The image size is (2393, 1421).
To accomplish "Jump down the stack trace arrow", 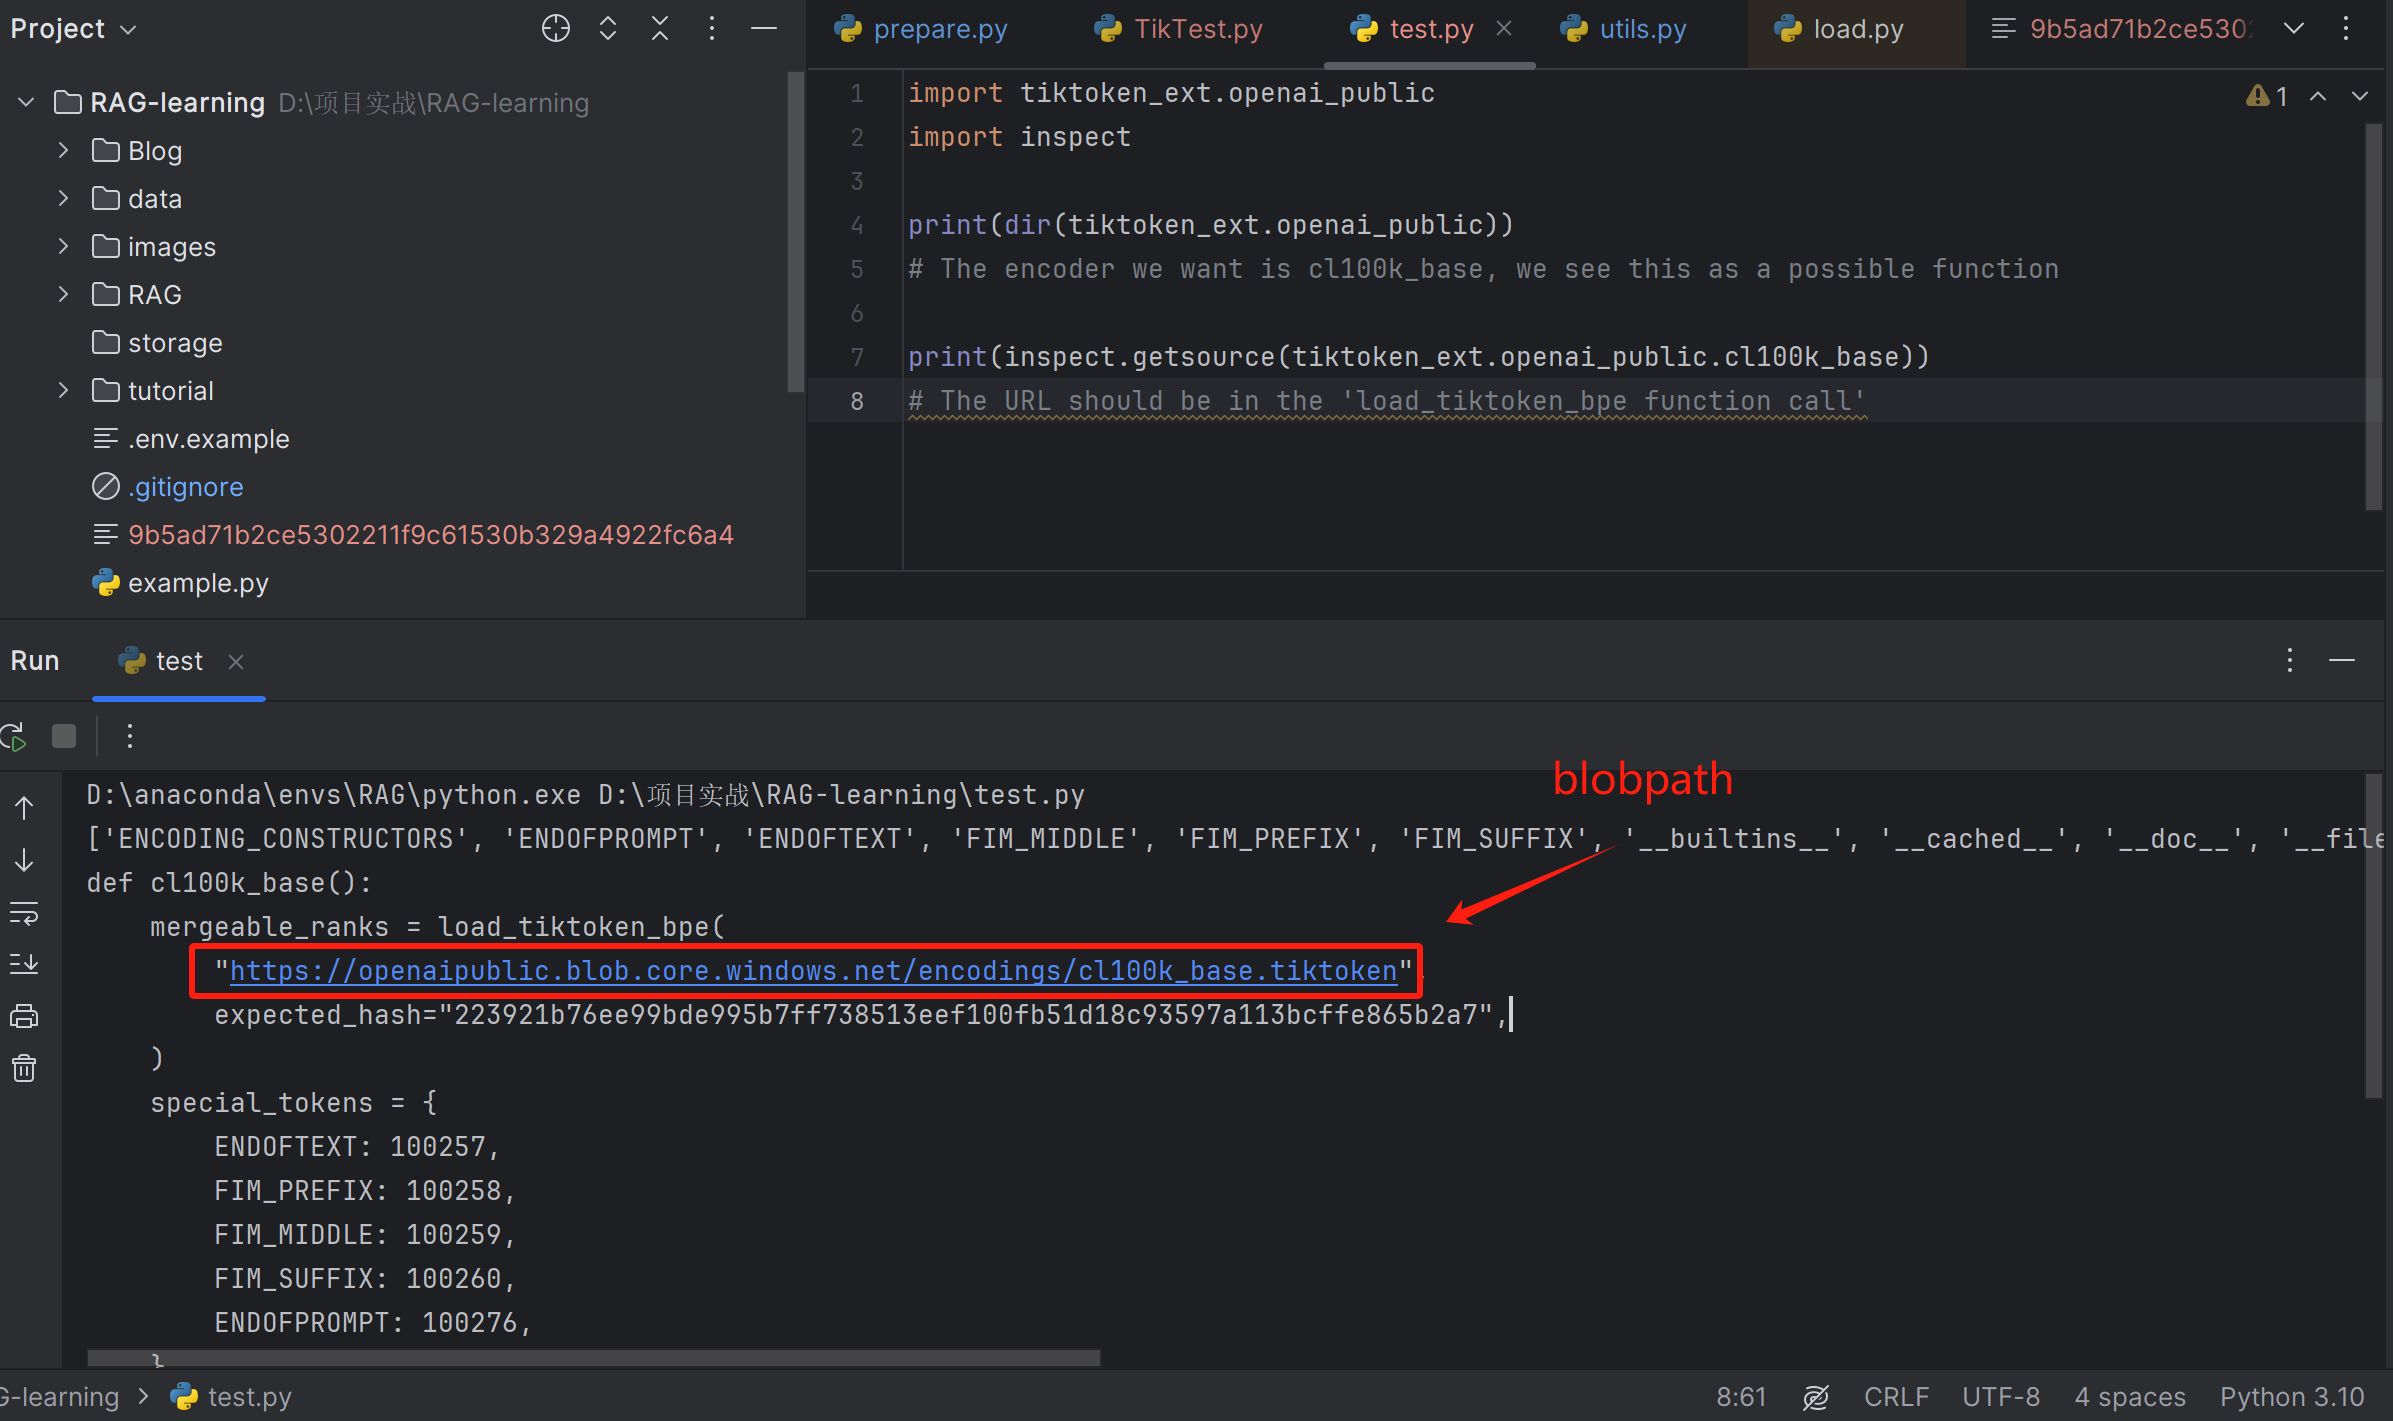I will pos(24,860).
